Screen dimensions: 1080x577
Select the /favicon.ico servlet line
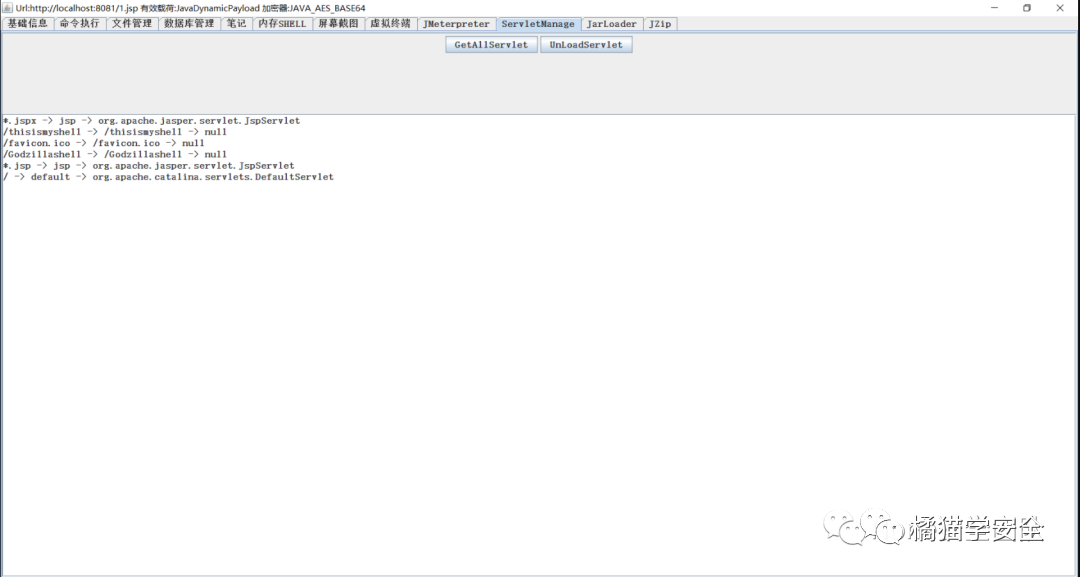point(104,143)
